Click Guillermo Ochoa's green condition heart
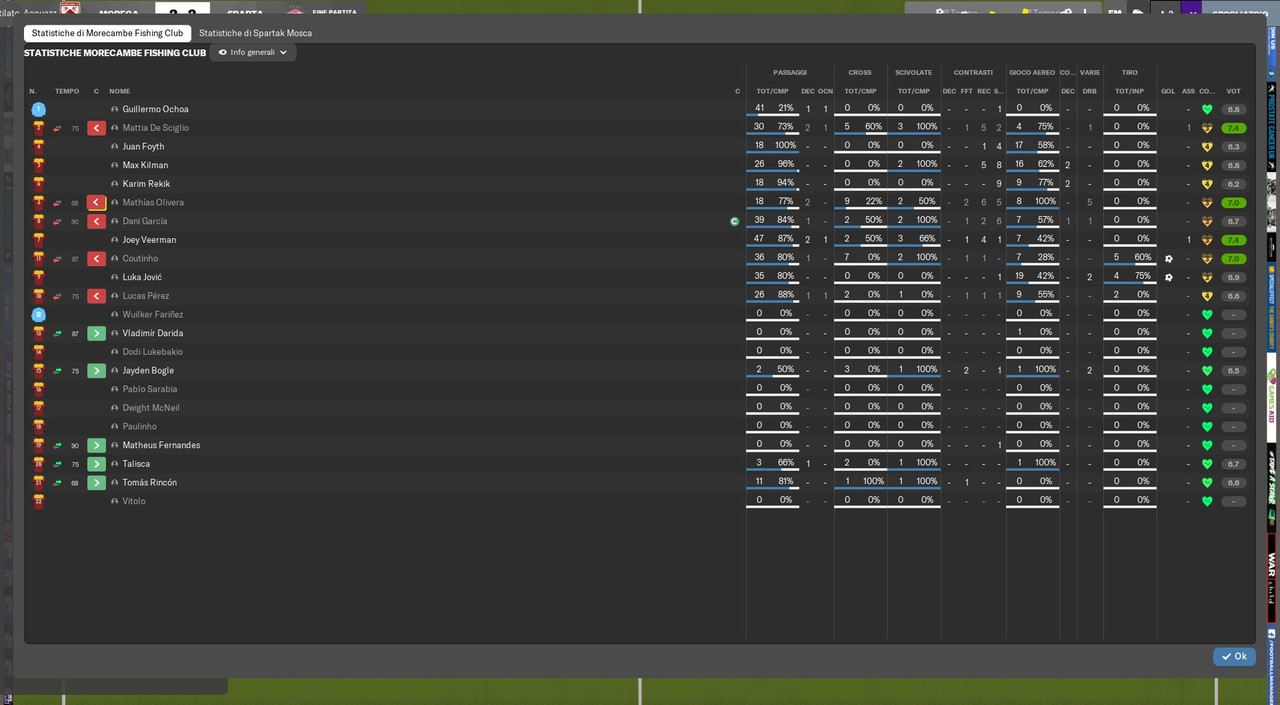This screenshot has height=705, width=1280. pyautogui.click(x=1207, y=110)
